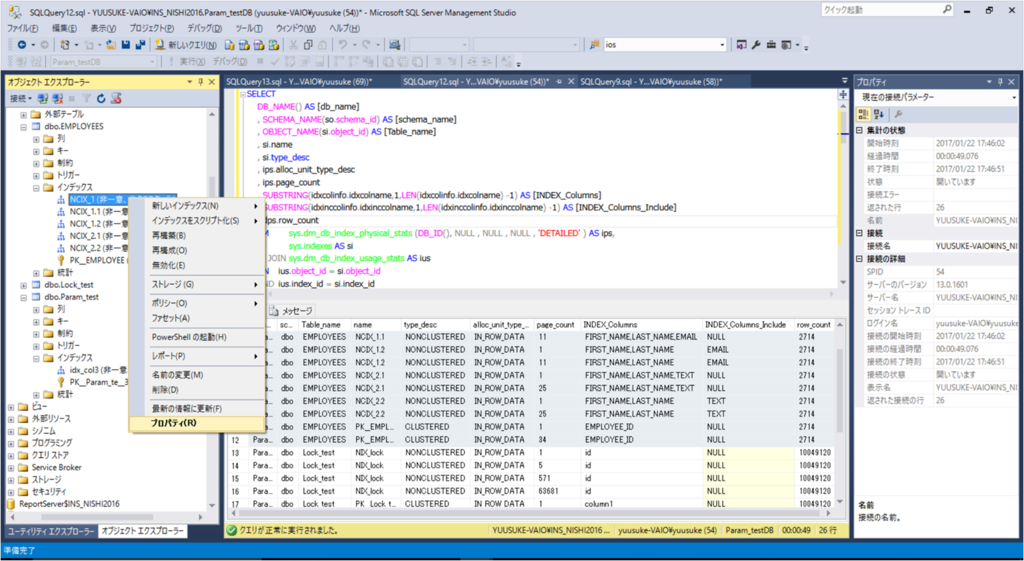This screenshot has height=561, width=1024.
Task: Click the page_count column header in results
Action: pos(556,325)
